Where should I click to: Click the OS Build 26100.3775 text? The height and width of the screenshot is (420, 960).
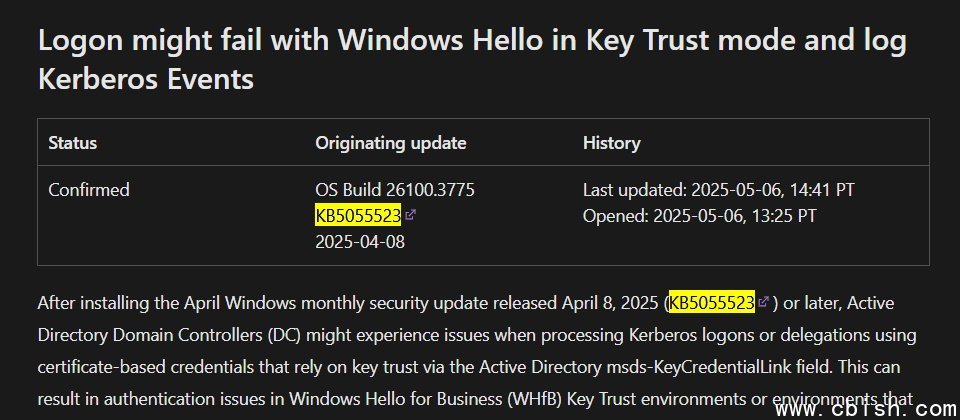395,190
